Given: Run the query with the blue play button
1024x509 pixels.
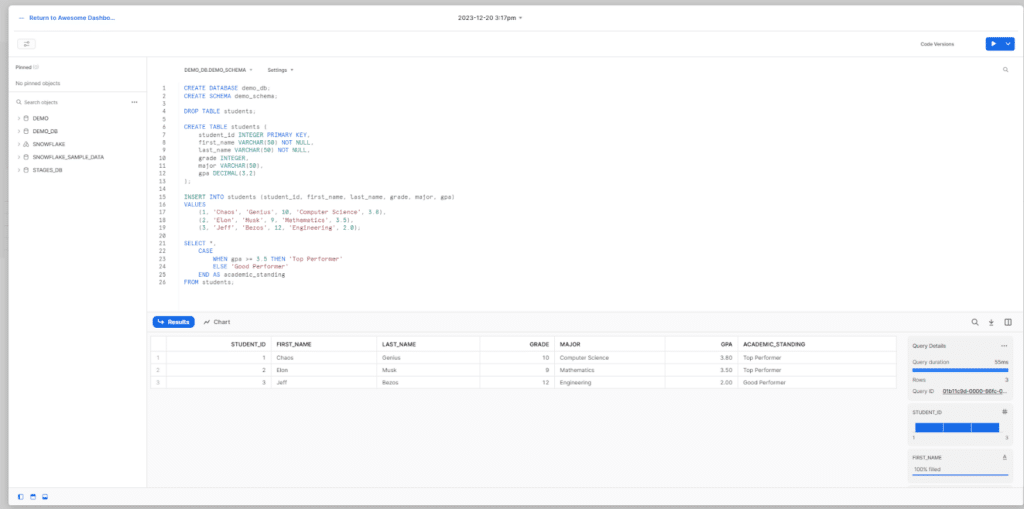Looking at the screenshot, I should tap(994, 44).
